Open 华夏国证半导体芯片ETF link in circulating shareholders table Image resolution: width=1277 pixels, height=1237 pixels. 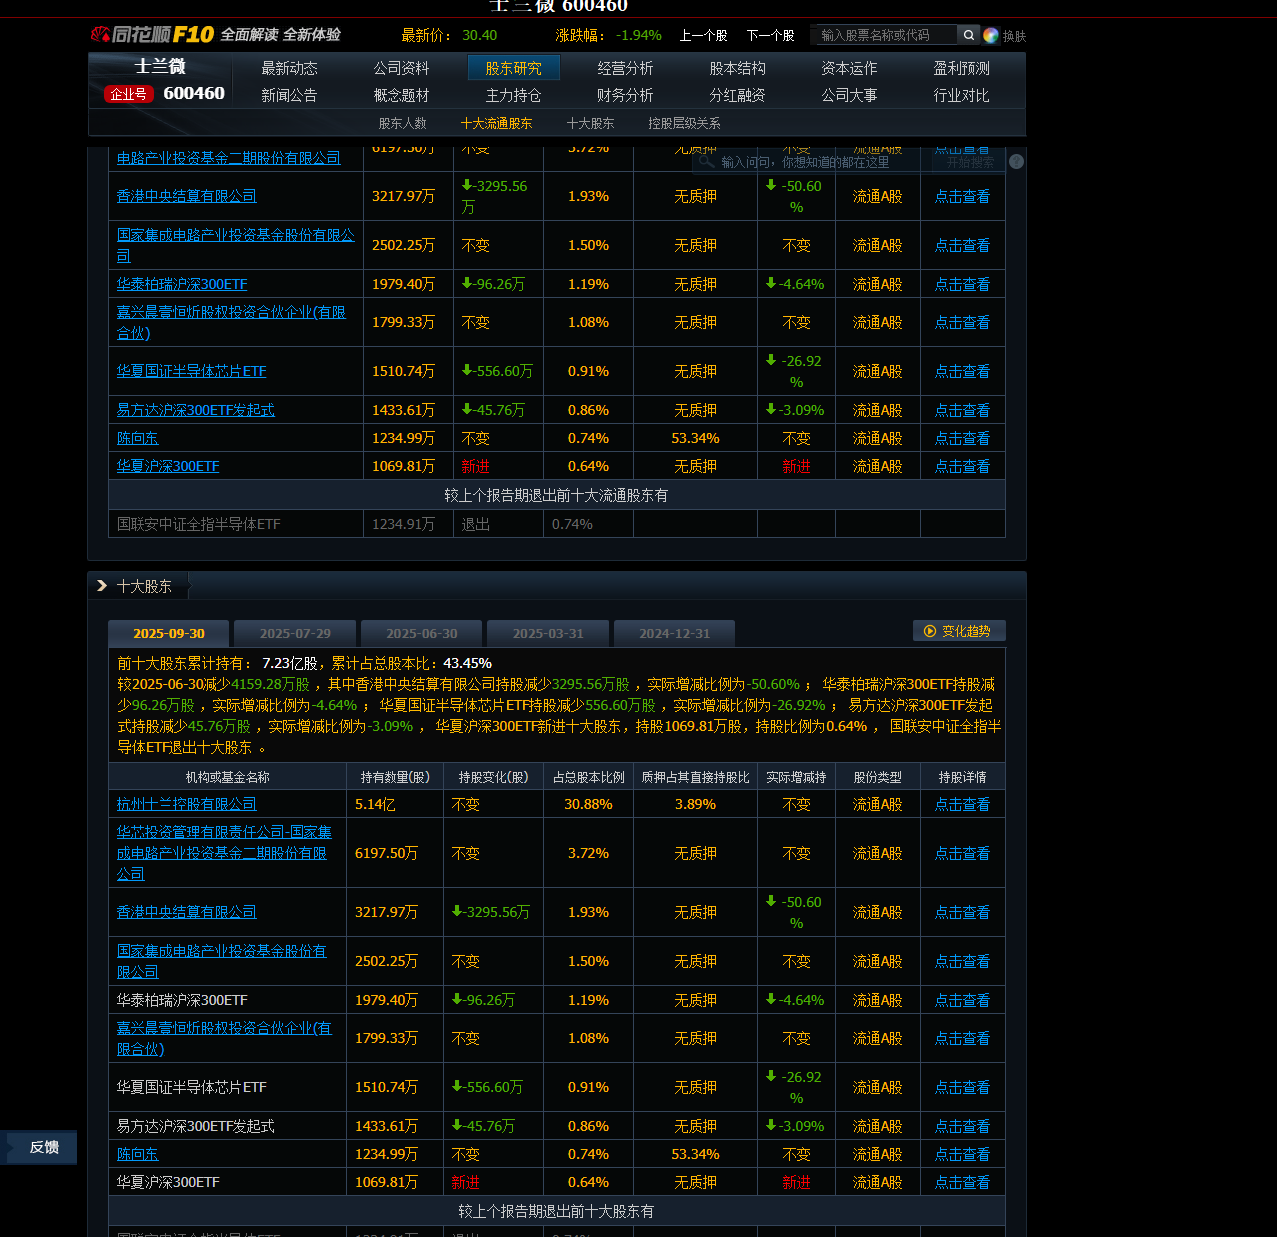tap(192, 371)
